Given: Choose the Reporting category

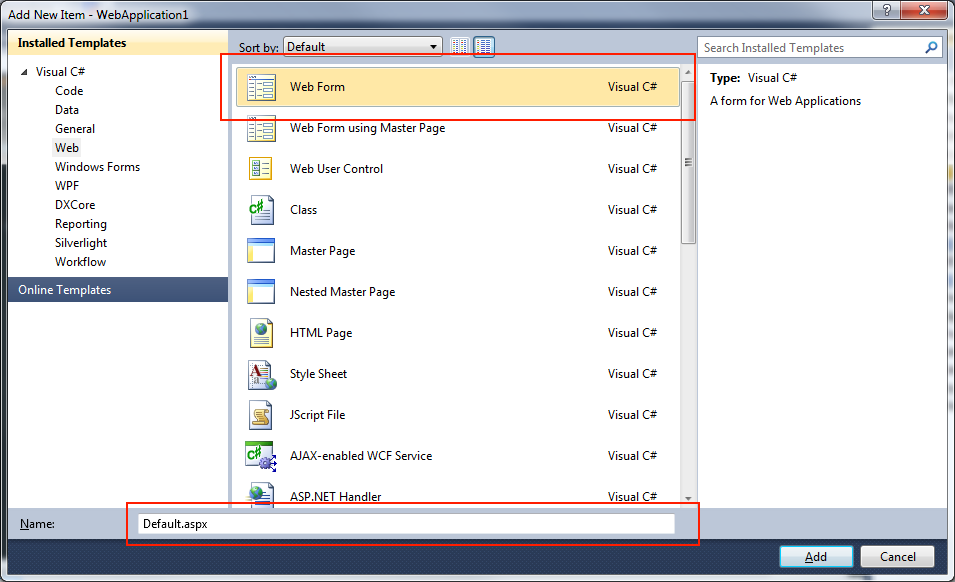Looking at the screenshot, I should tap(80, 224).
